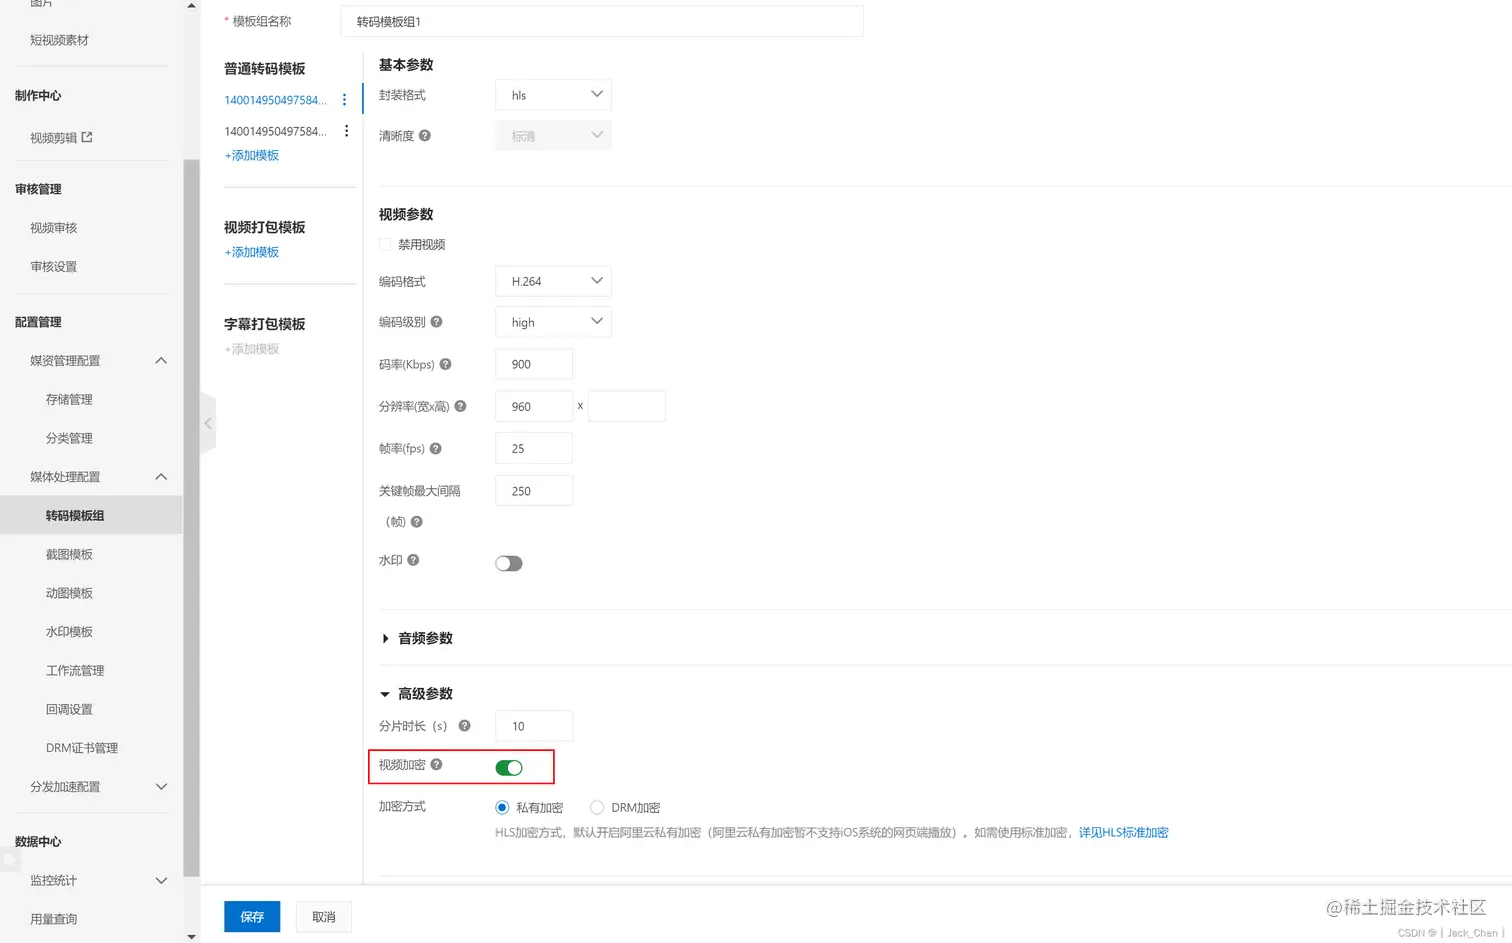1512x943 pixels.
Task: Open 分类管理 in the sidebar
Action: [x=69, y=439]
